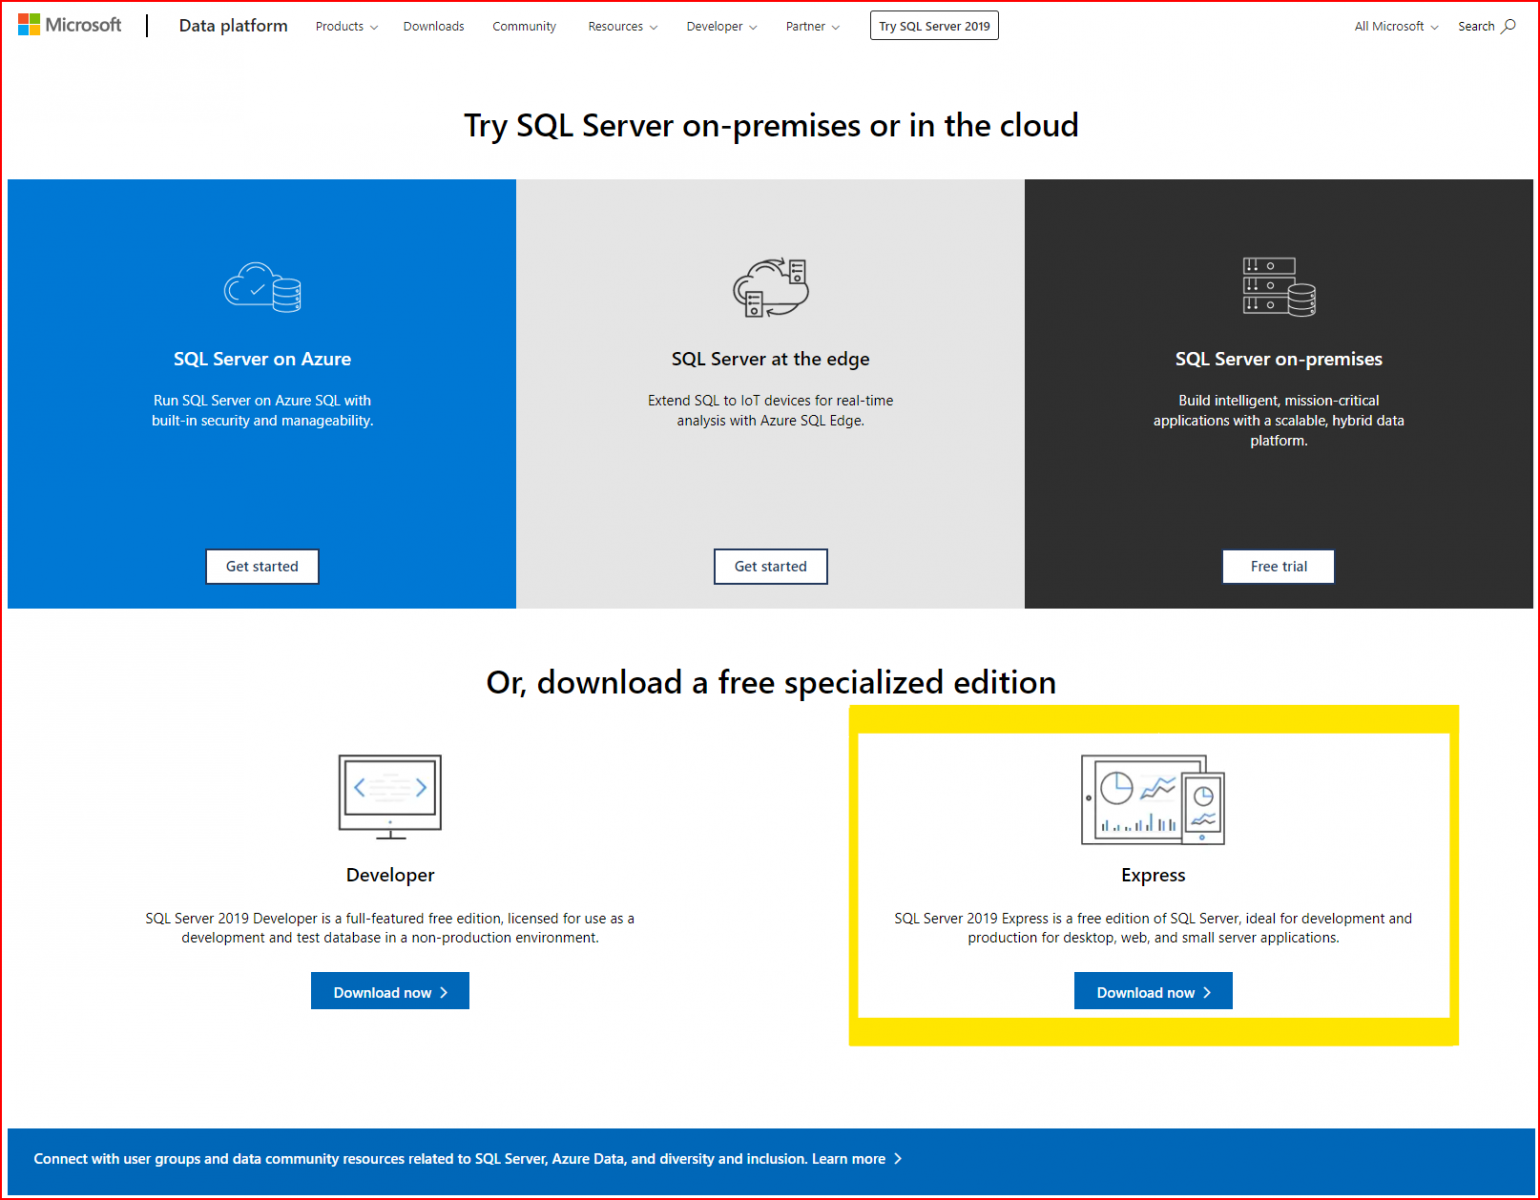This screenshot has width=1540, height=1200.
Task: Click the SQL Server on Azure cloud icon
Action: pos(262,287)
